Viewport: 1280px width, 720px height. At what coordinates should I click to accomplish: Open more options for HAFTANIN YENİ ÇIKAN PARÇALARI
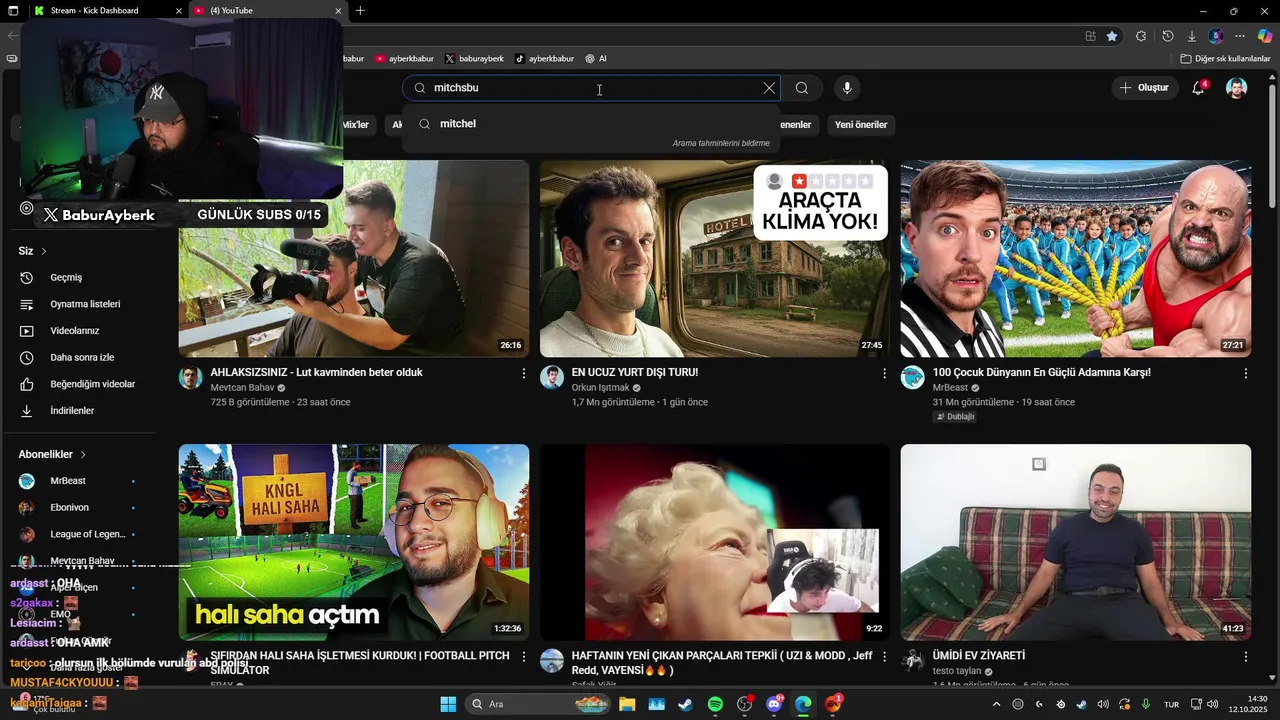pyautogui.click(x=884, y=657)
